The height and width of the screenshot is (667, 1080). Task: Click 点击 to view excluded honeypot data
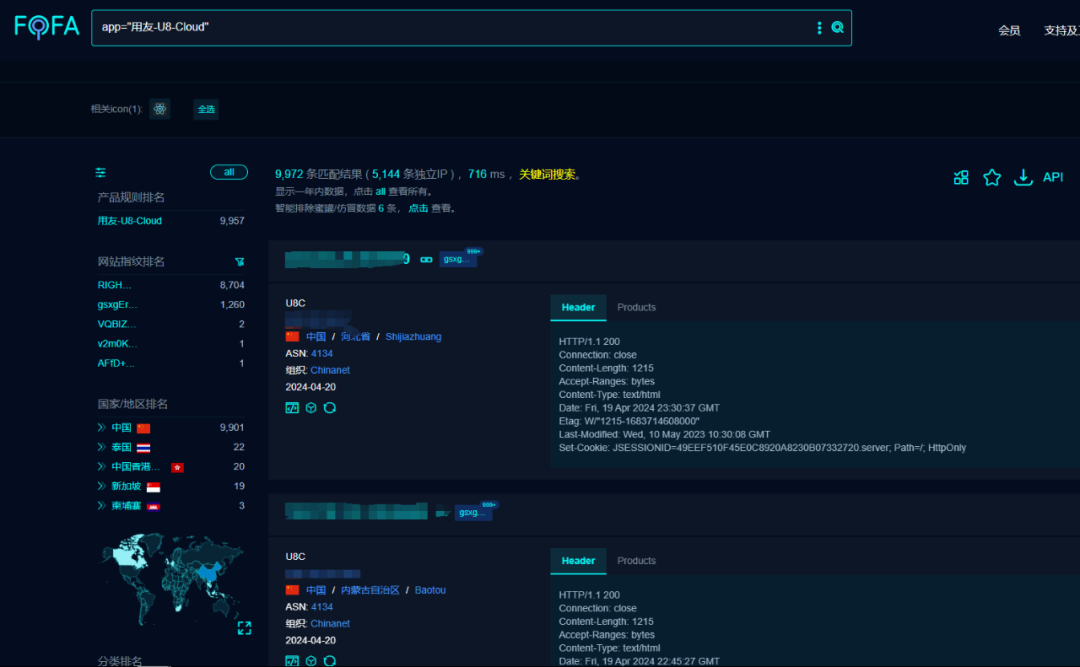(x=418, y=208)
